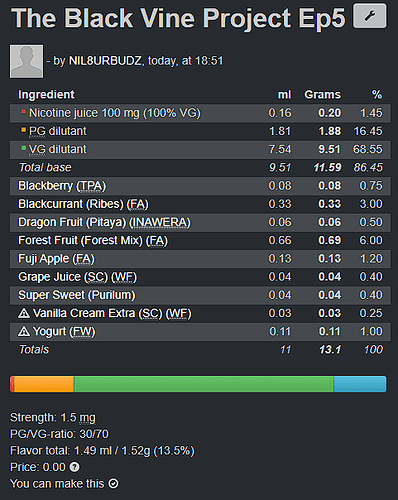The image size is (398, 500).
Task: Open Yogurt (FW) flavor page
Action: pos(64,332)
